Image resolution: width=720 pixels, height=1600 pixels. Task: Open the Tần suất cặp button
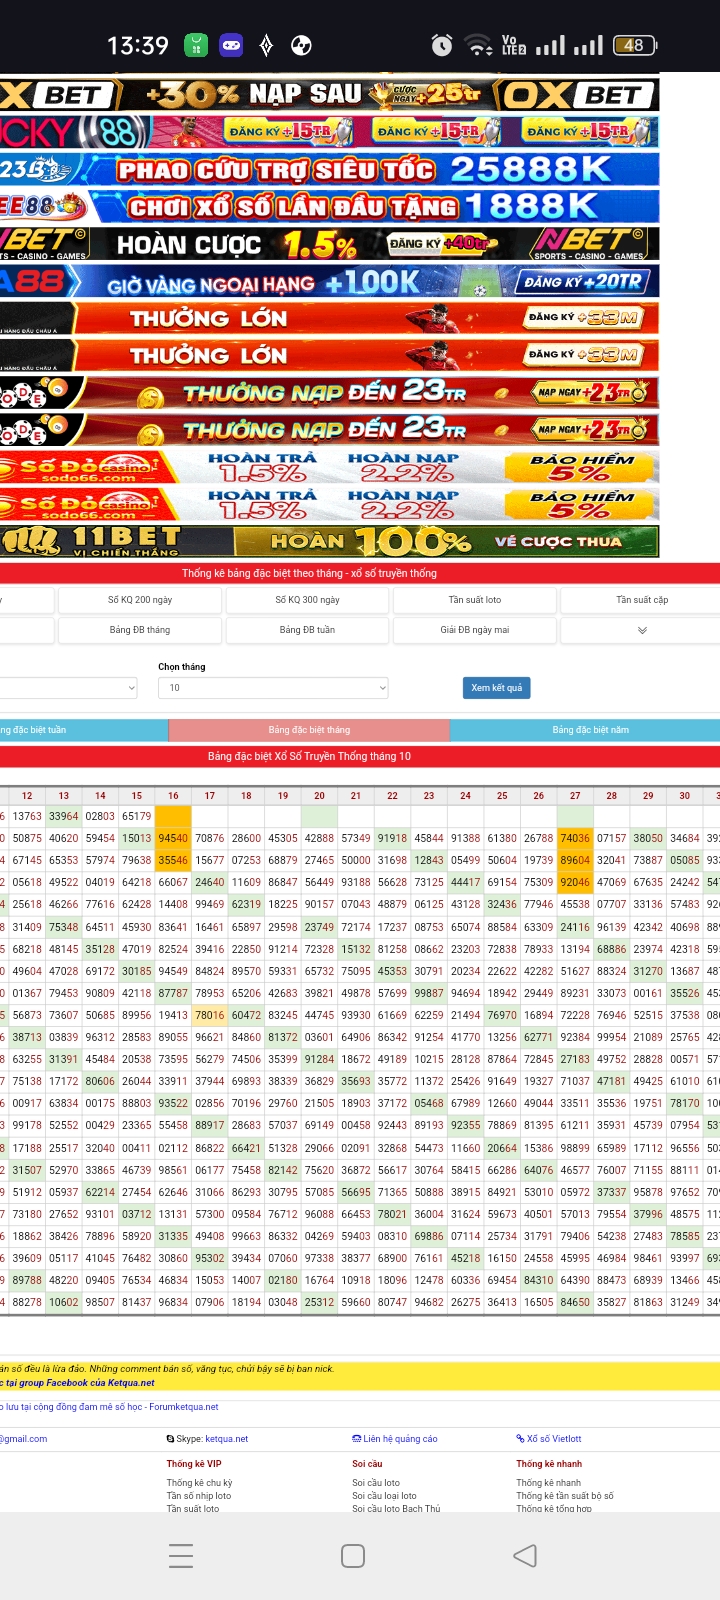[642, 600]
